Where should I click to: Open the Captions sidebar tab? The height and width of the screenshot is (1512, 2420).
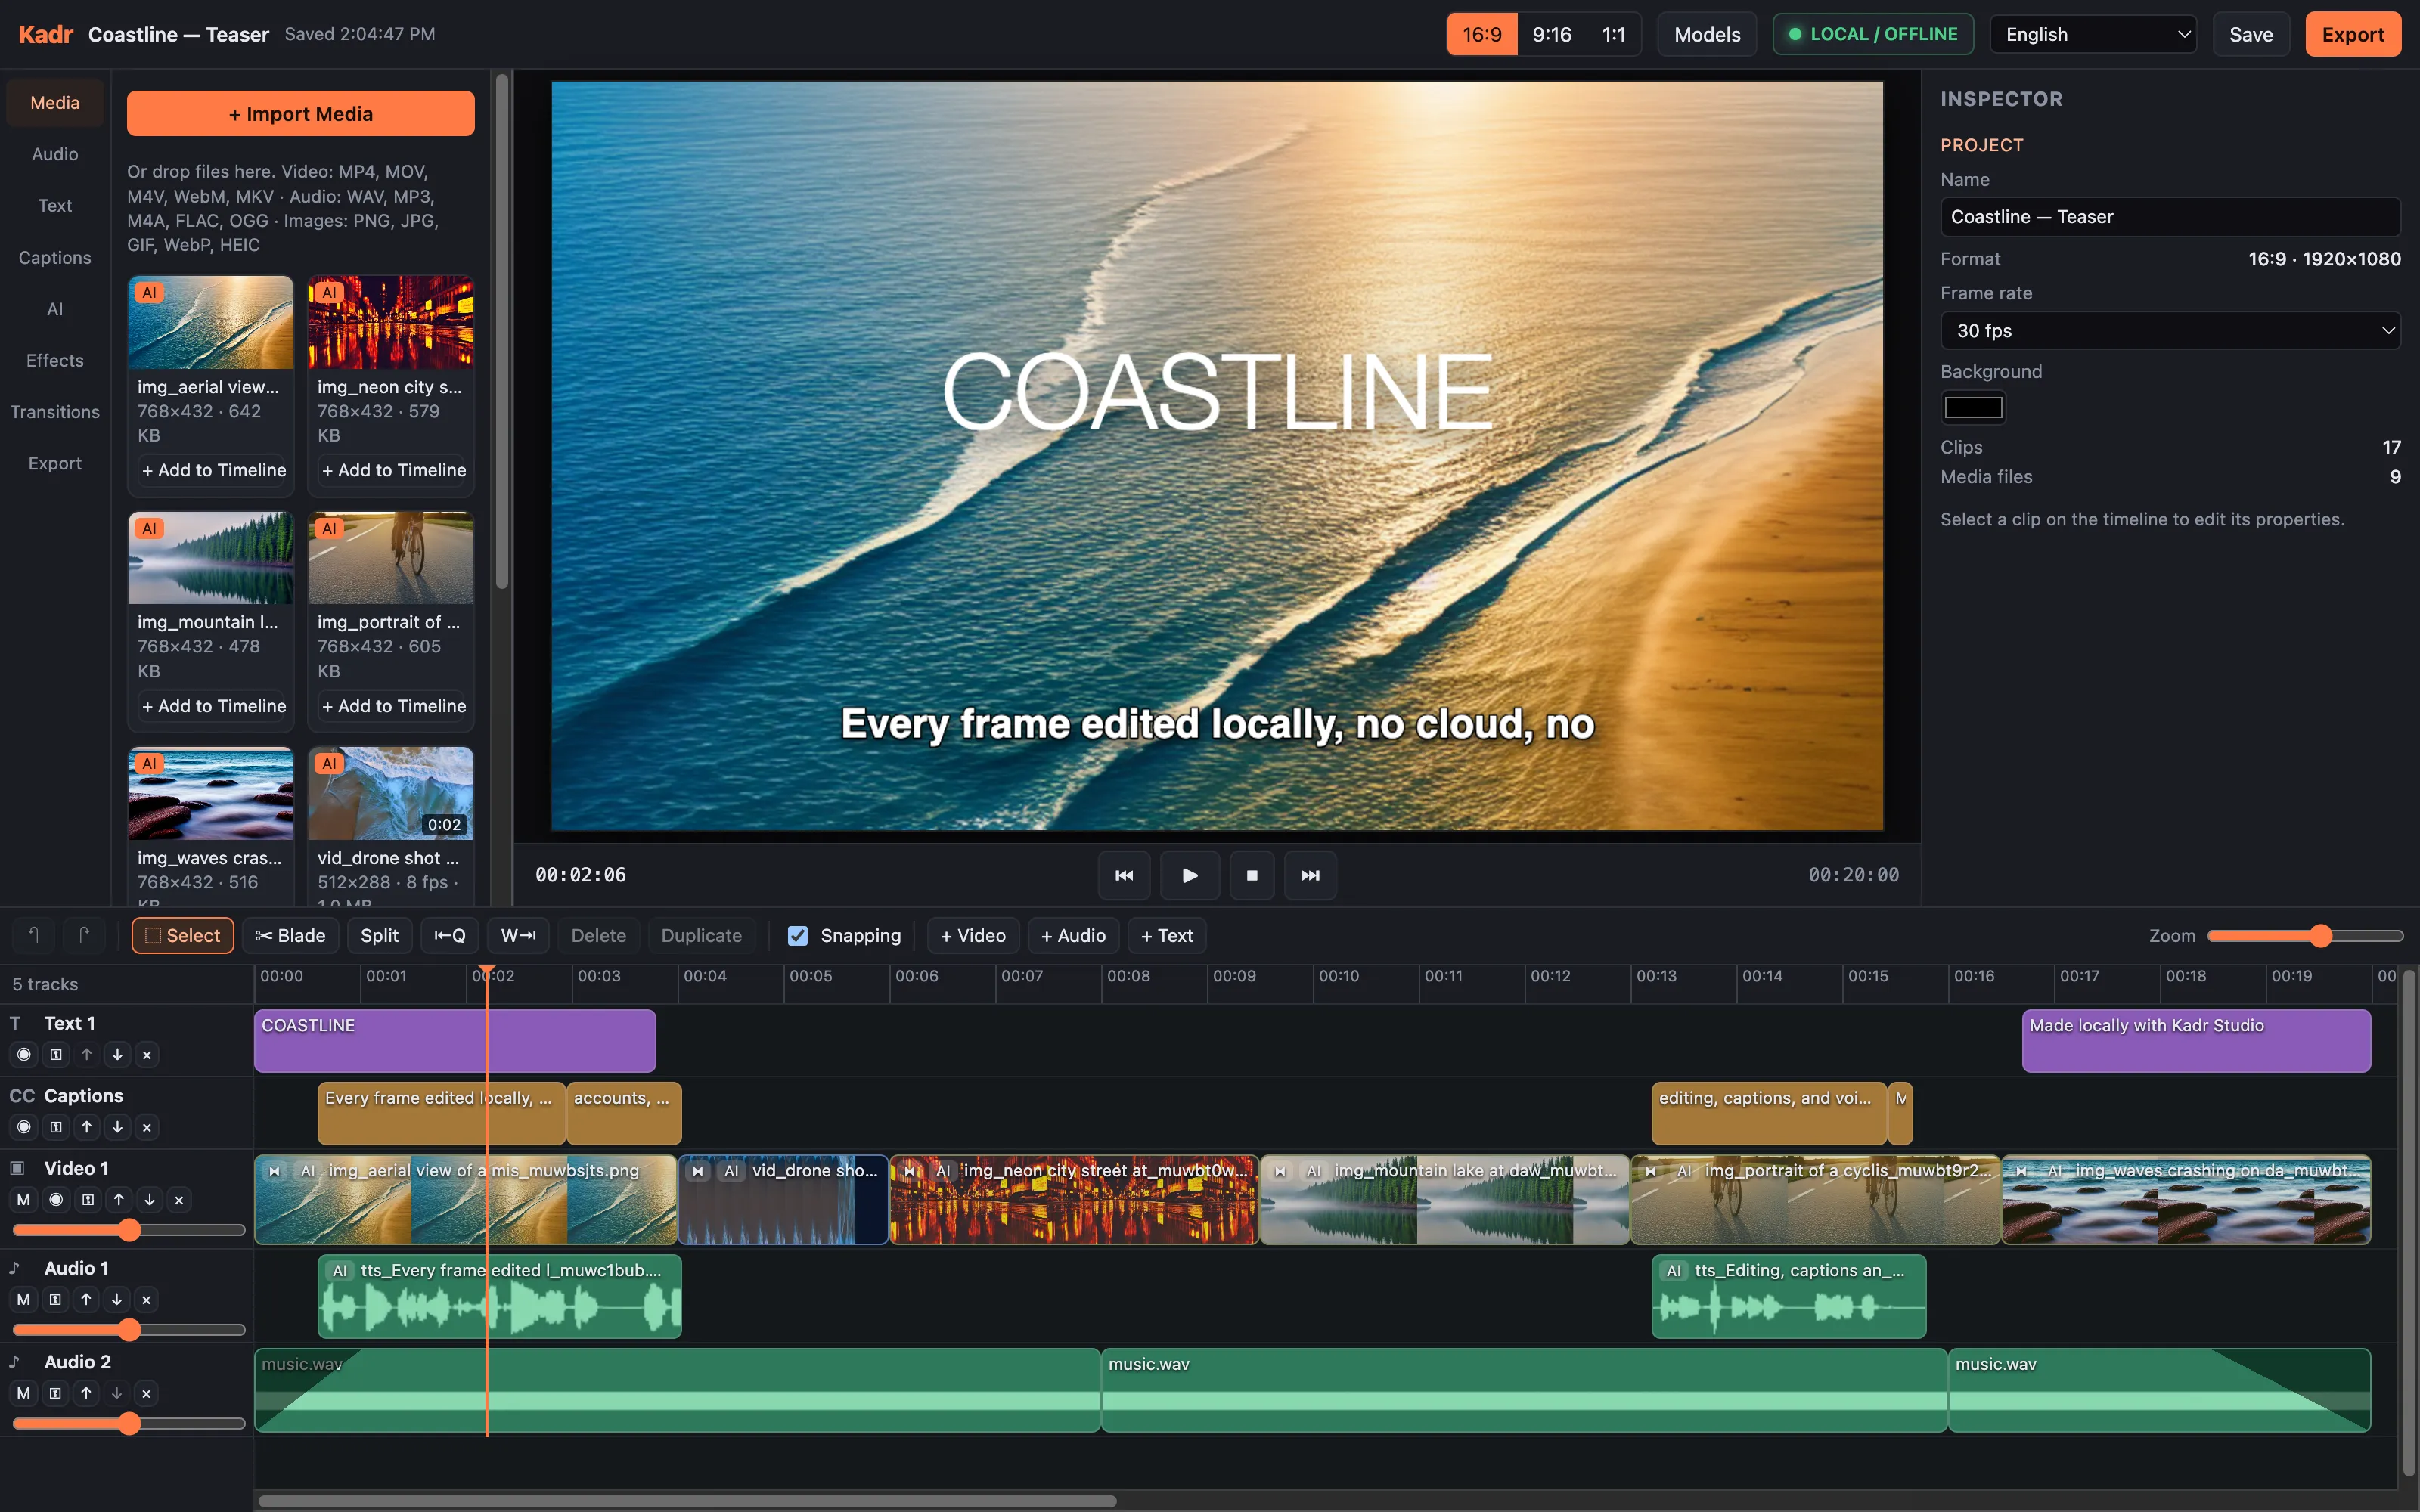[55, 257]
